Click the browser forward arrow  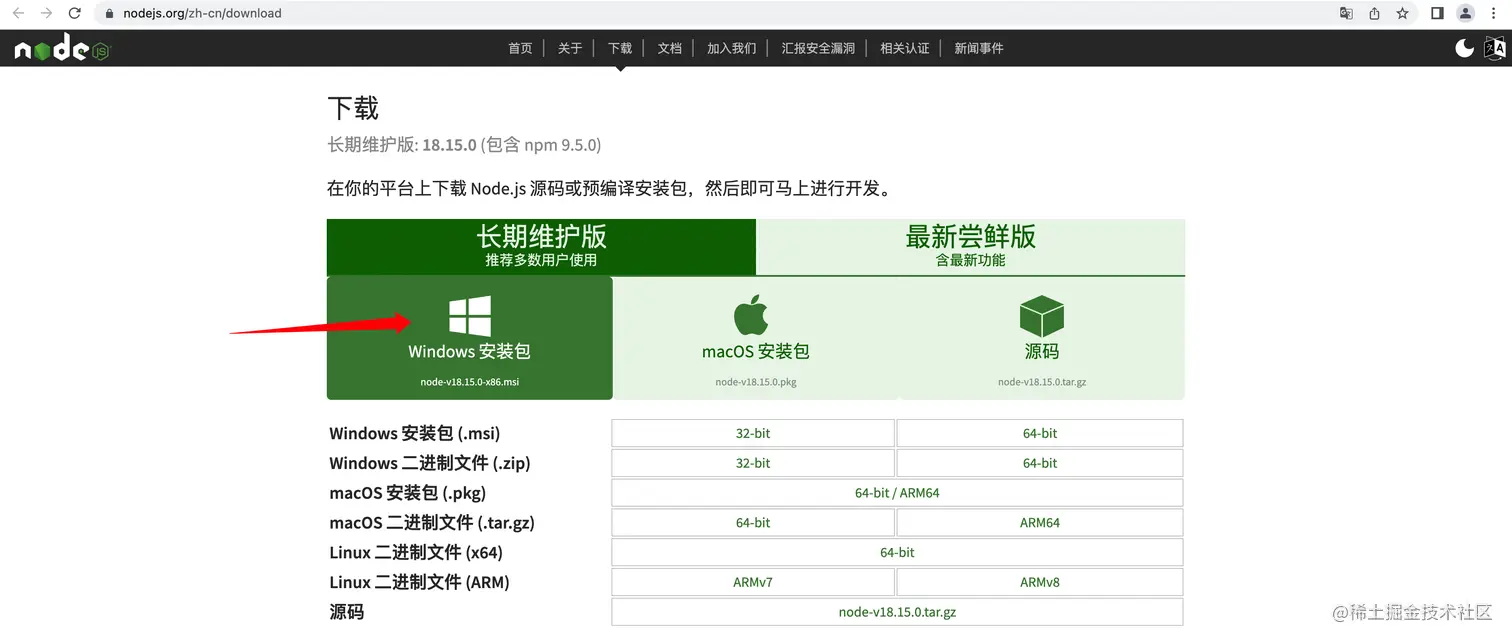tap(46, 14)
